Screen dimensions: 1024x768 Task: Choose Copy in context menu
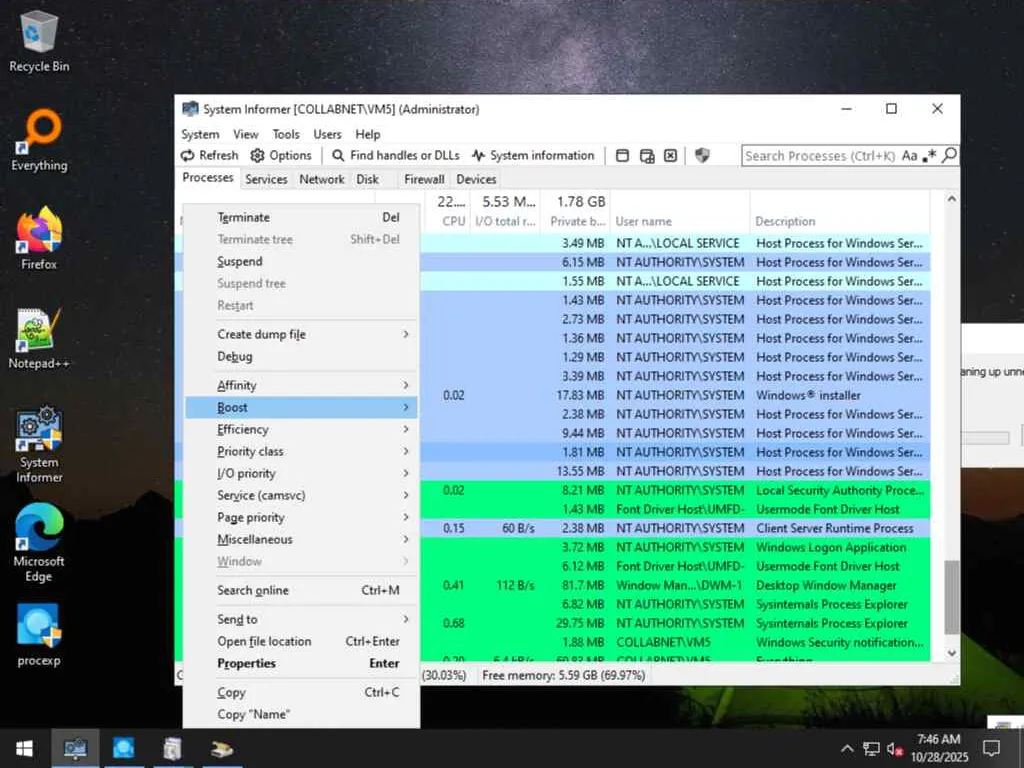pyautogui.click(x=301, y=692)
